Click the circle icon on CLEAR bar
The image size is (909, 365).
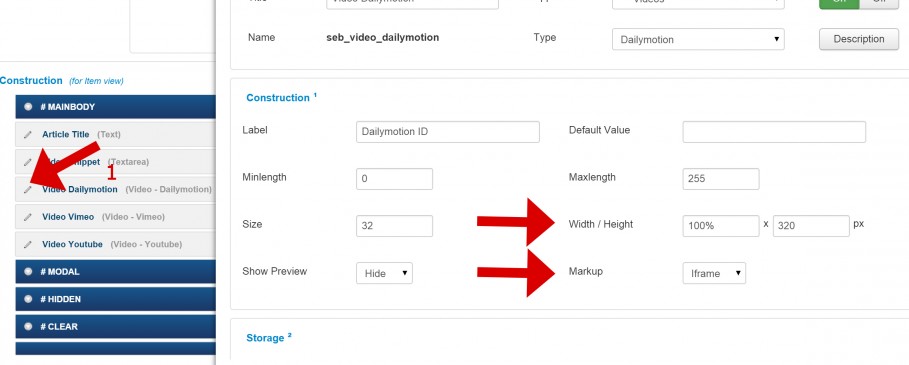(x=28, y=327)
